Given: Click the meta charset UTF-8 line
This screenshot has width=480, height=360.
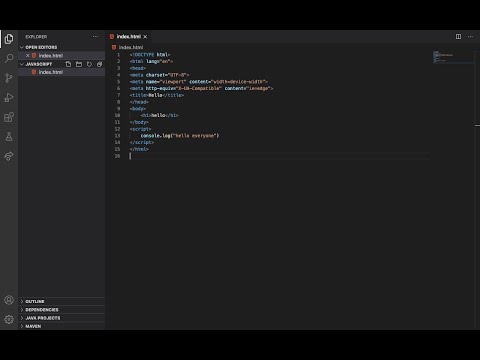Looking at the screenshot, I should point(159,75).
